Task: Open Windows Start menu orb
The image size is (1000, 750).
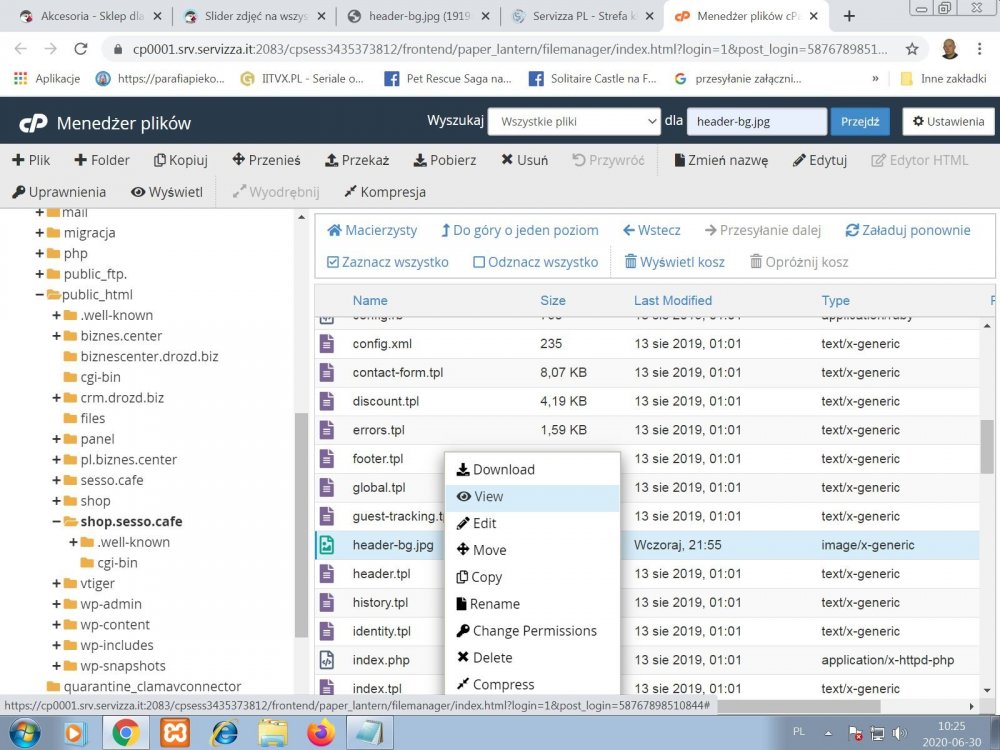Action: [25, 732]
